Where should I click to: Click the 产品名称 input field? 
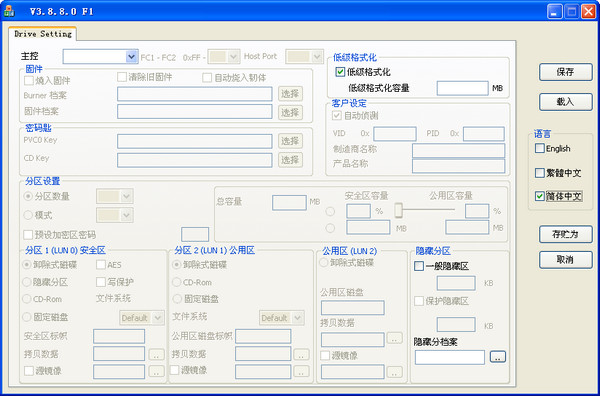point(458,166)
